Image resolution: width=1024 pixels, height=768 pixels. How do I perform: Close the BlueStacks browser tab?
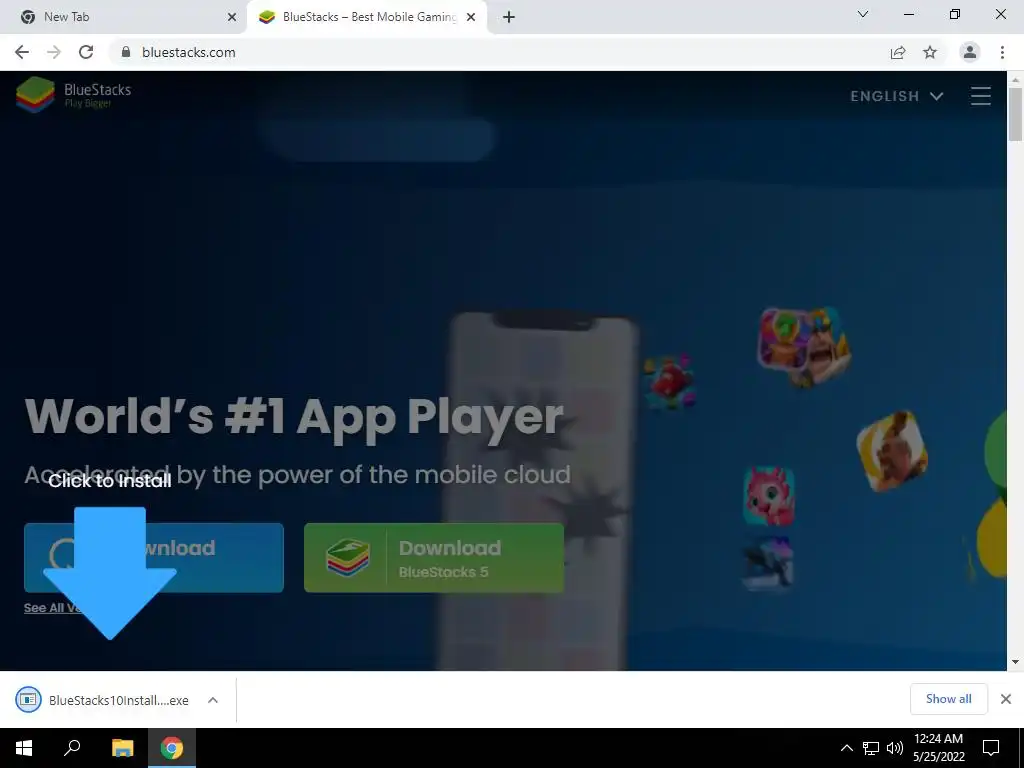pyautogui.click(x=471, y=17)
